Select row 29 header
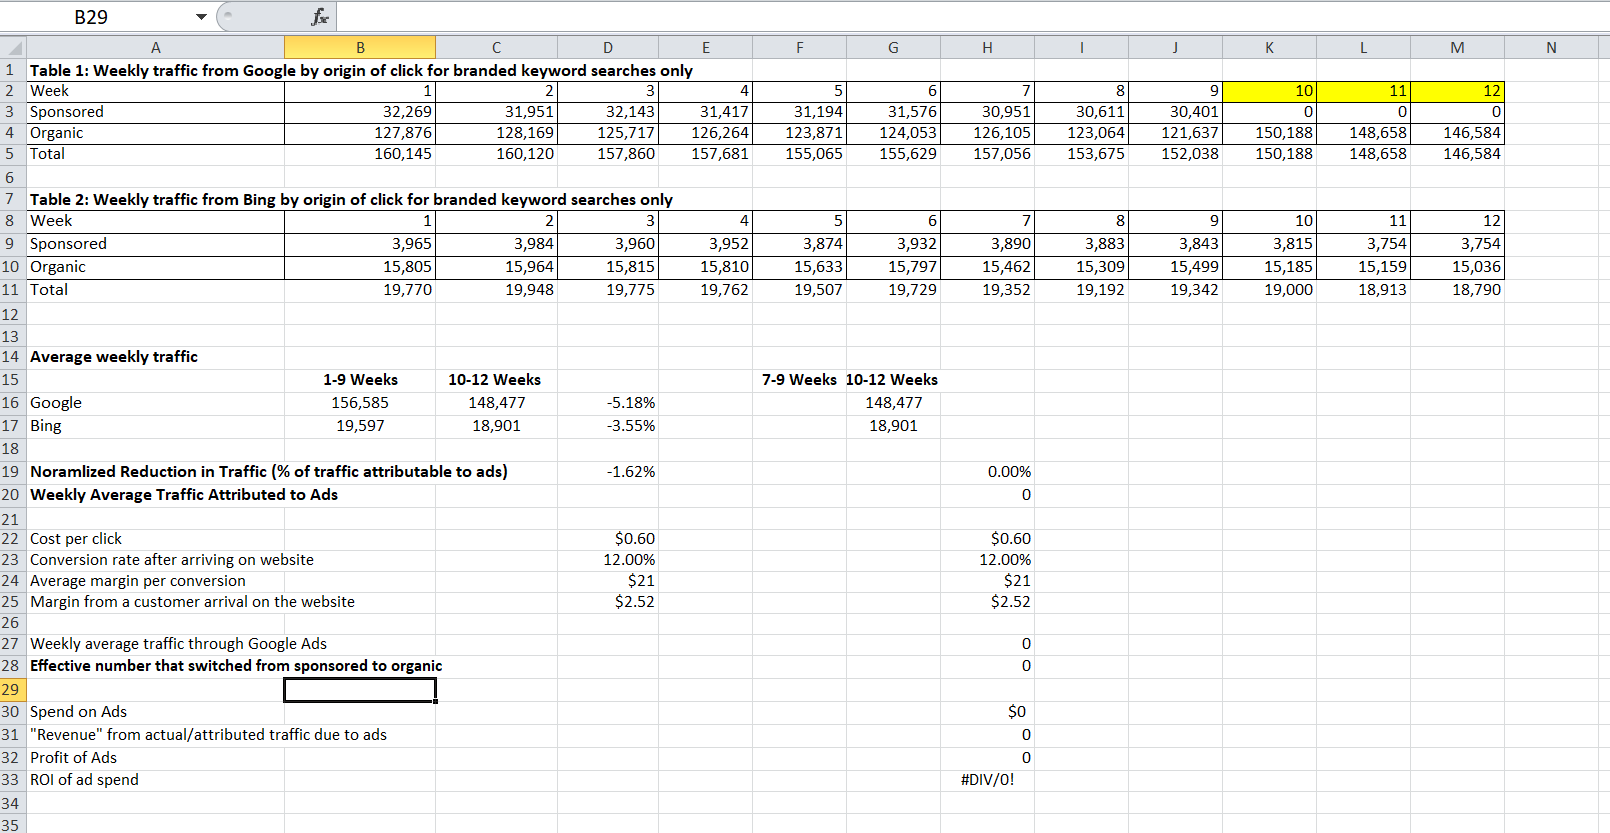The height and width of the screenshot is (833, 1610). [x=13, y=689]
